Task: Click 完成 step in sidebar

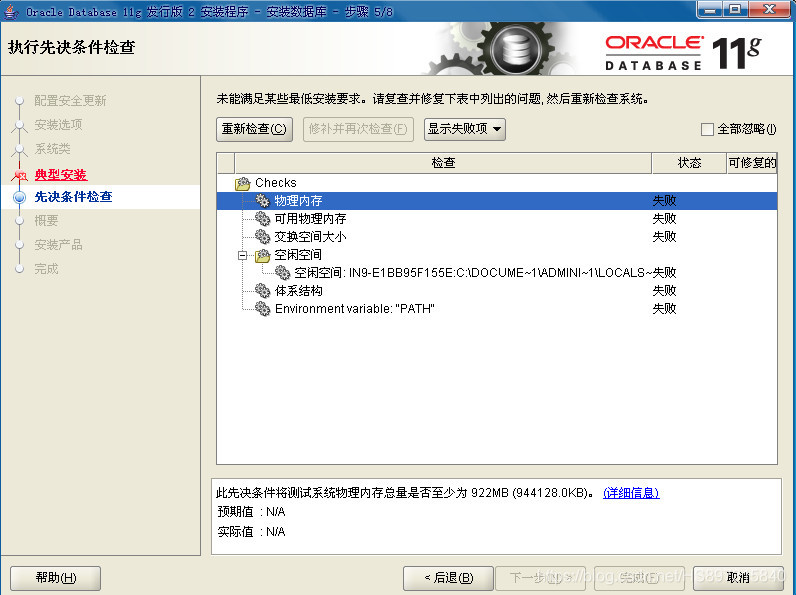Action: click(46, 269)
